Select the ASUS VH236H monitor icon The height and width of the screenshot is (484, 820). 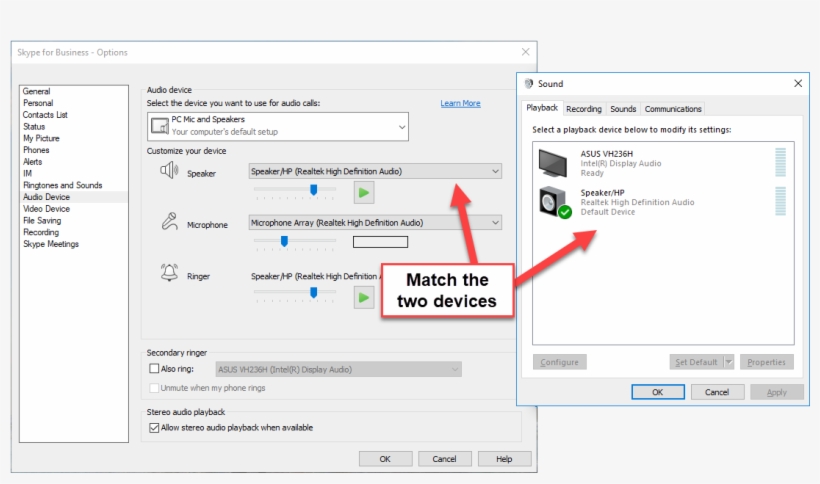click(553, 163)
